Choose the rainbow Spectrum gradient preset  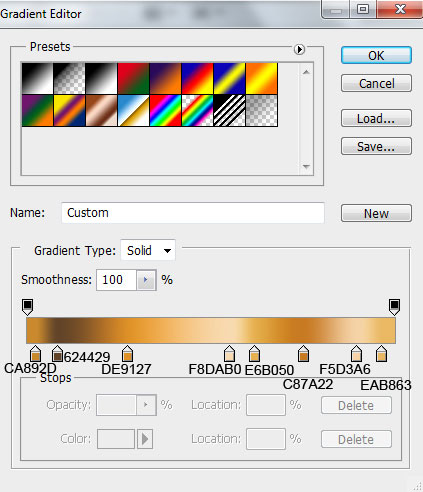pos(165,110)
